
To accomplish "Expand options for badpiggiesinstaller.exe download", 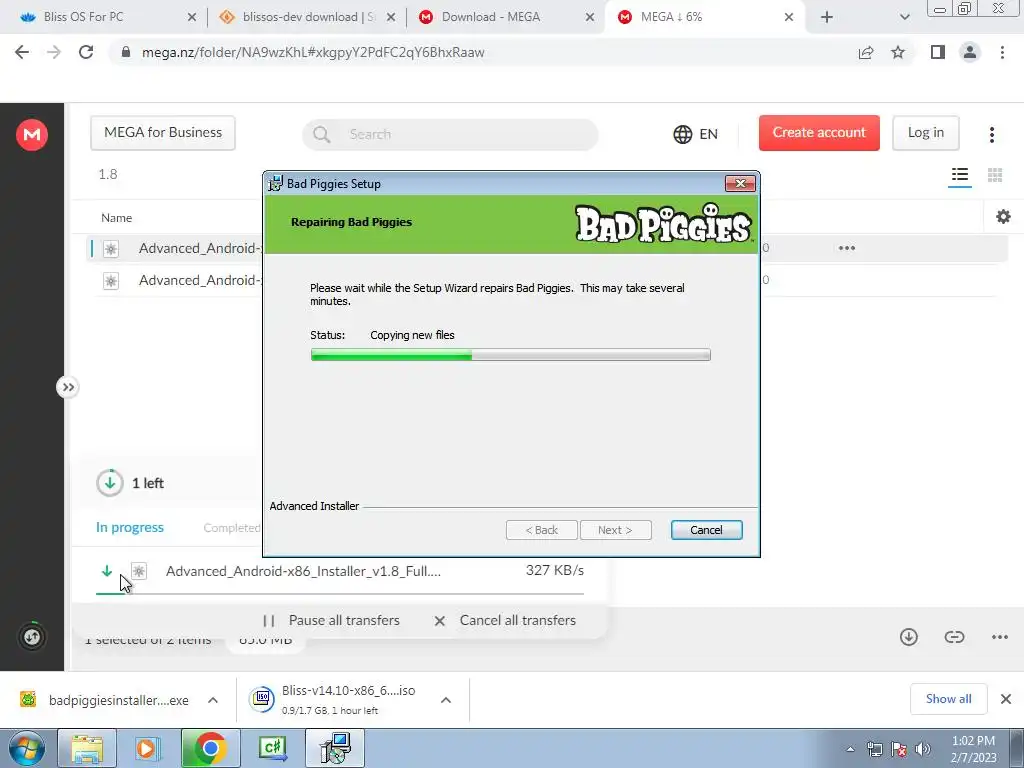I will tap(213, 700).
